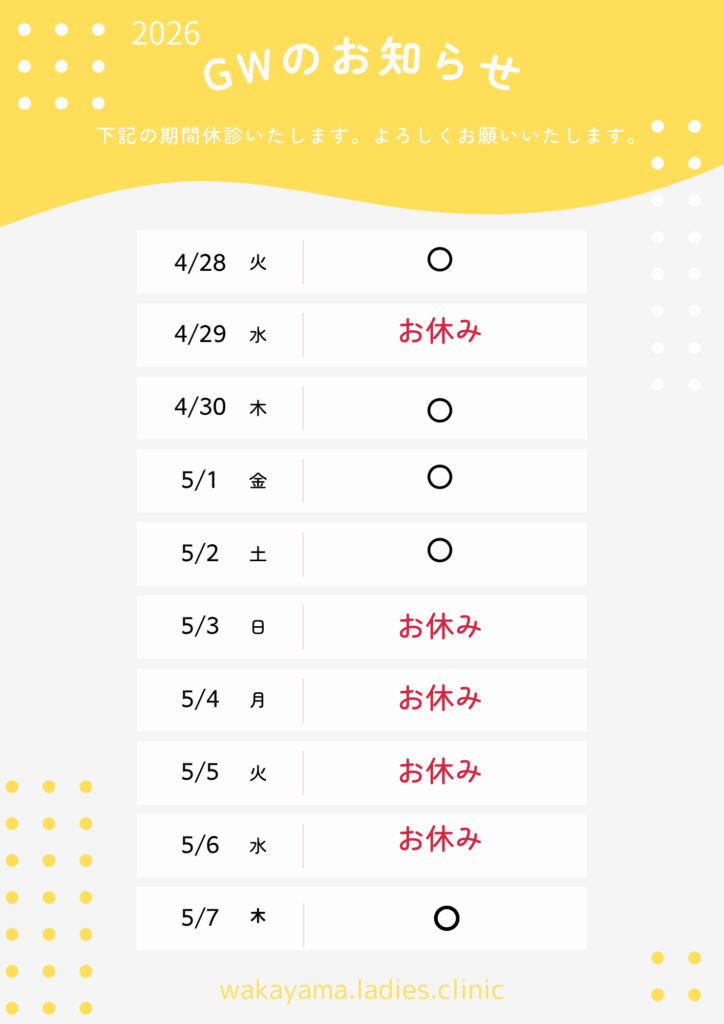The width and height of the screenshot is (724, 1024).
Task: Select the お休み label for 5/6
Action: point(440,839)
